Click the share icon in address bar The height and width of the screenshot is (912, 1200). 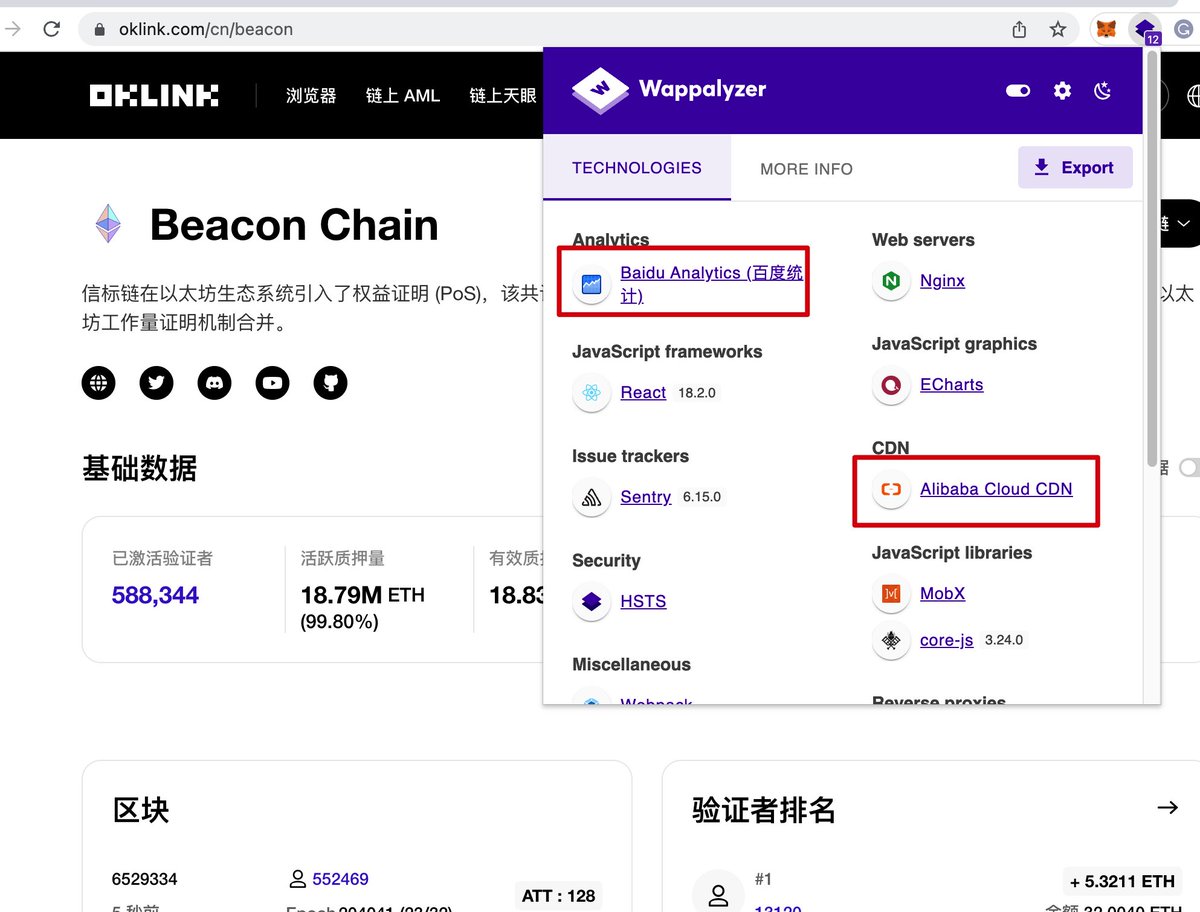(x=1019, y=29)
